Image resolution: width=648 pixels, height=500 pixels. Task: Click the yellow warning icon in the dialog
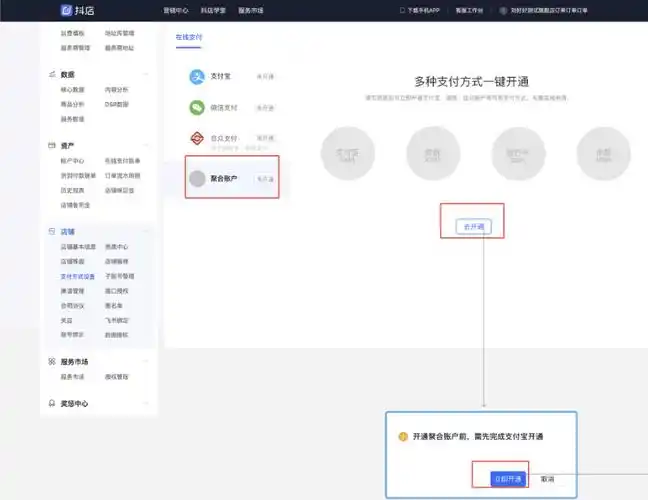403,436
